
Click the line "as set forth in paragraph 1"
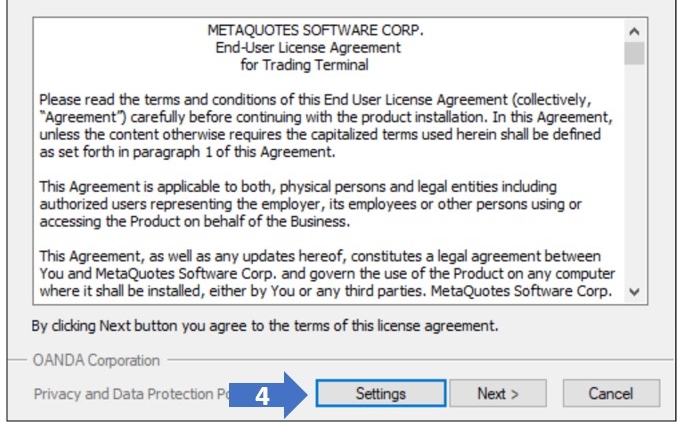(185, 152)
